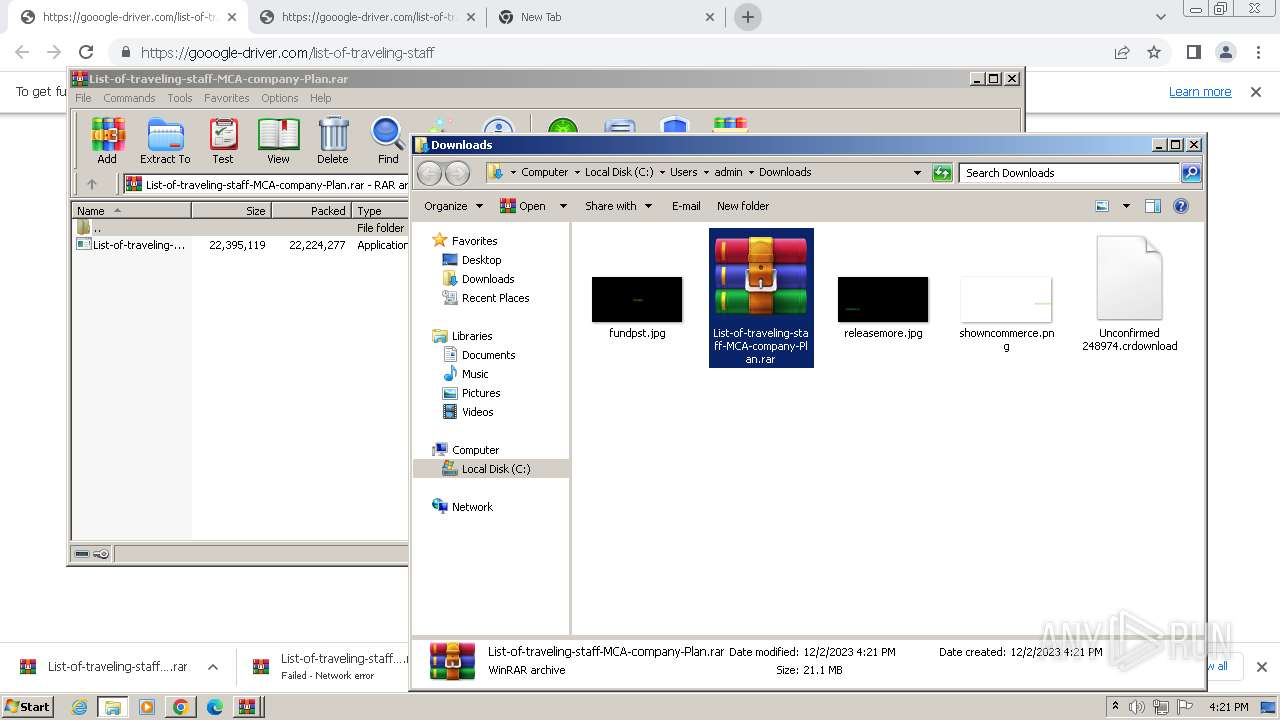The width and height of the screenshot is (1280, 720).
Task: Select the rar archive in Downloads
Action: [761, 298]
